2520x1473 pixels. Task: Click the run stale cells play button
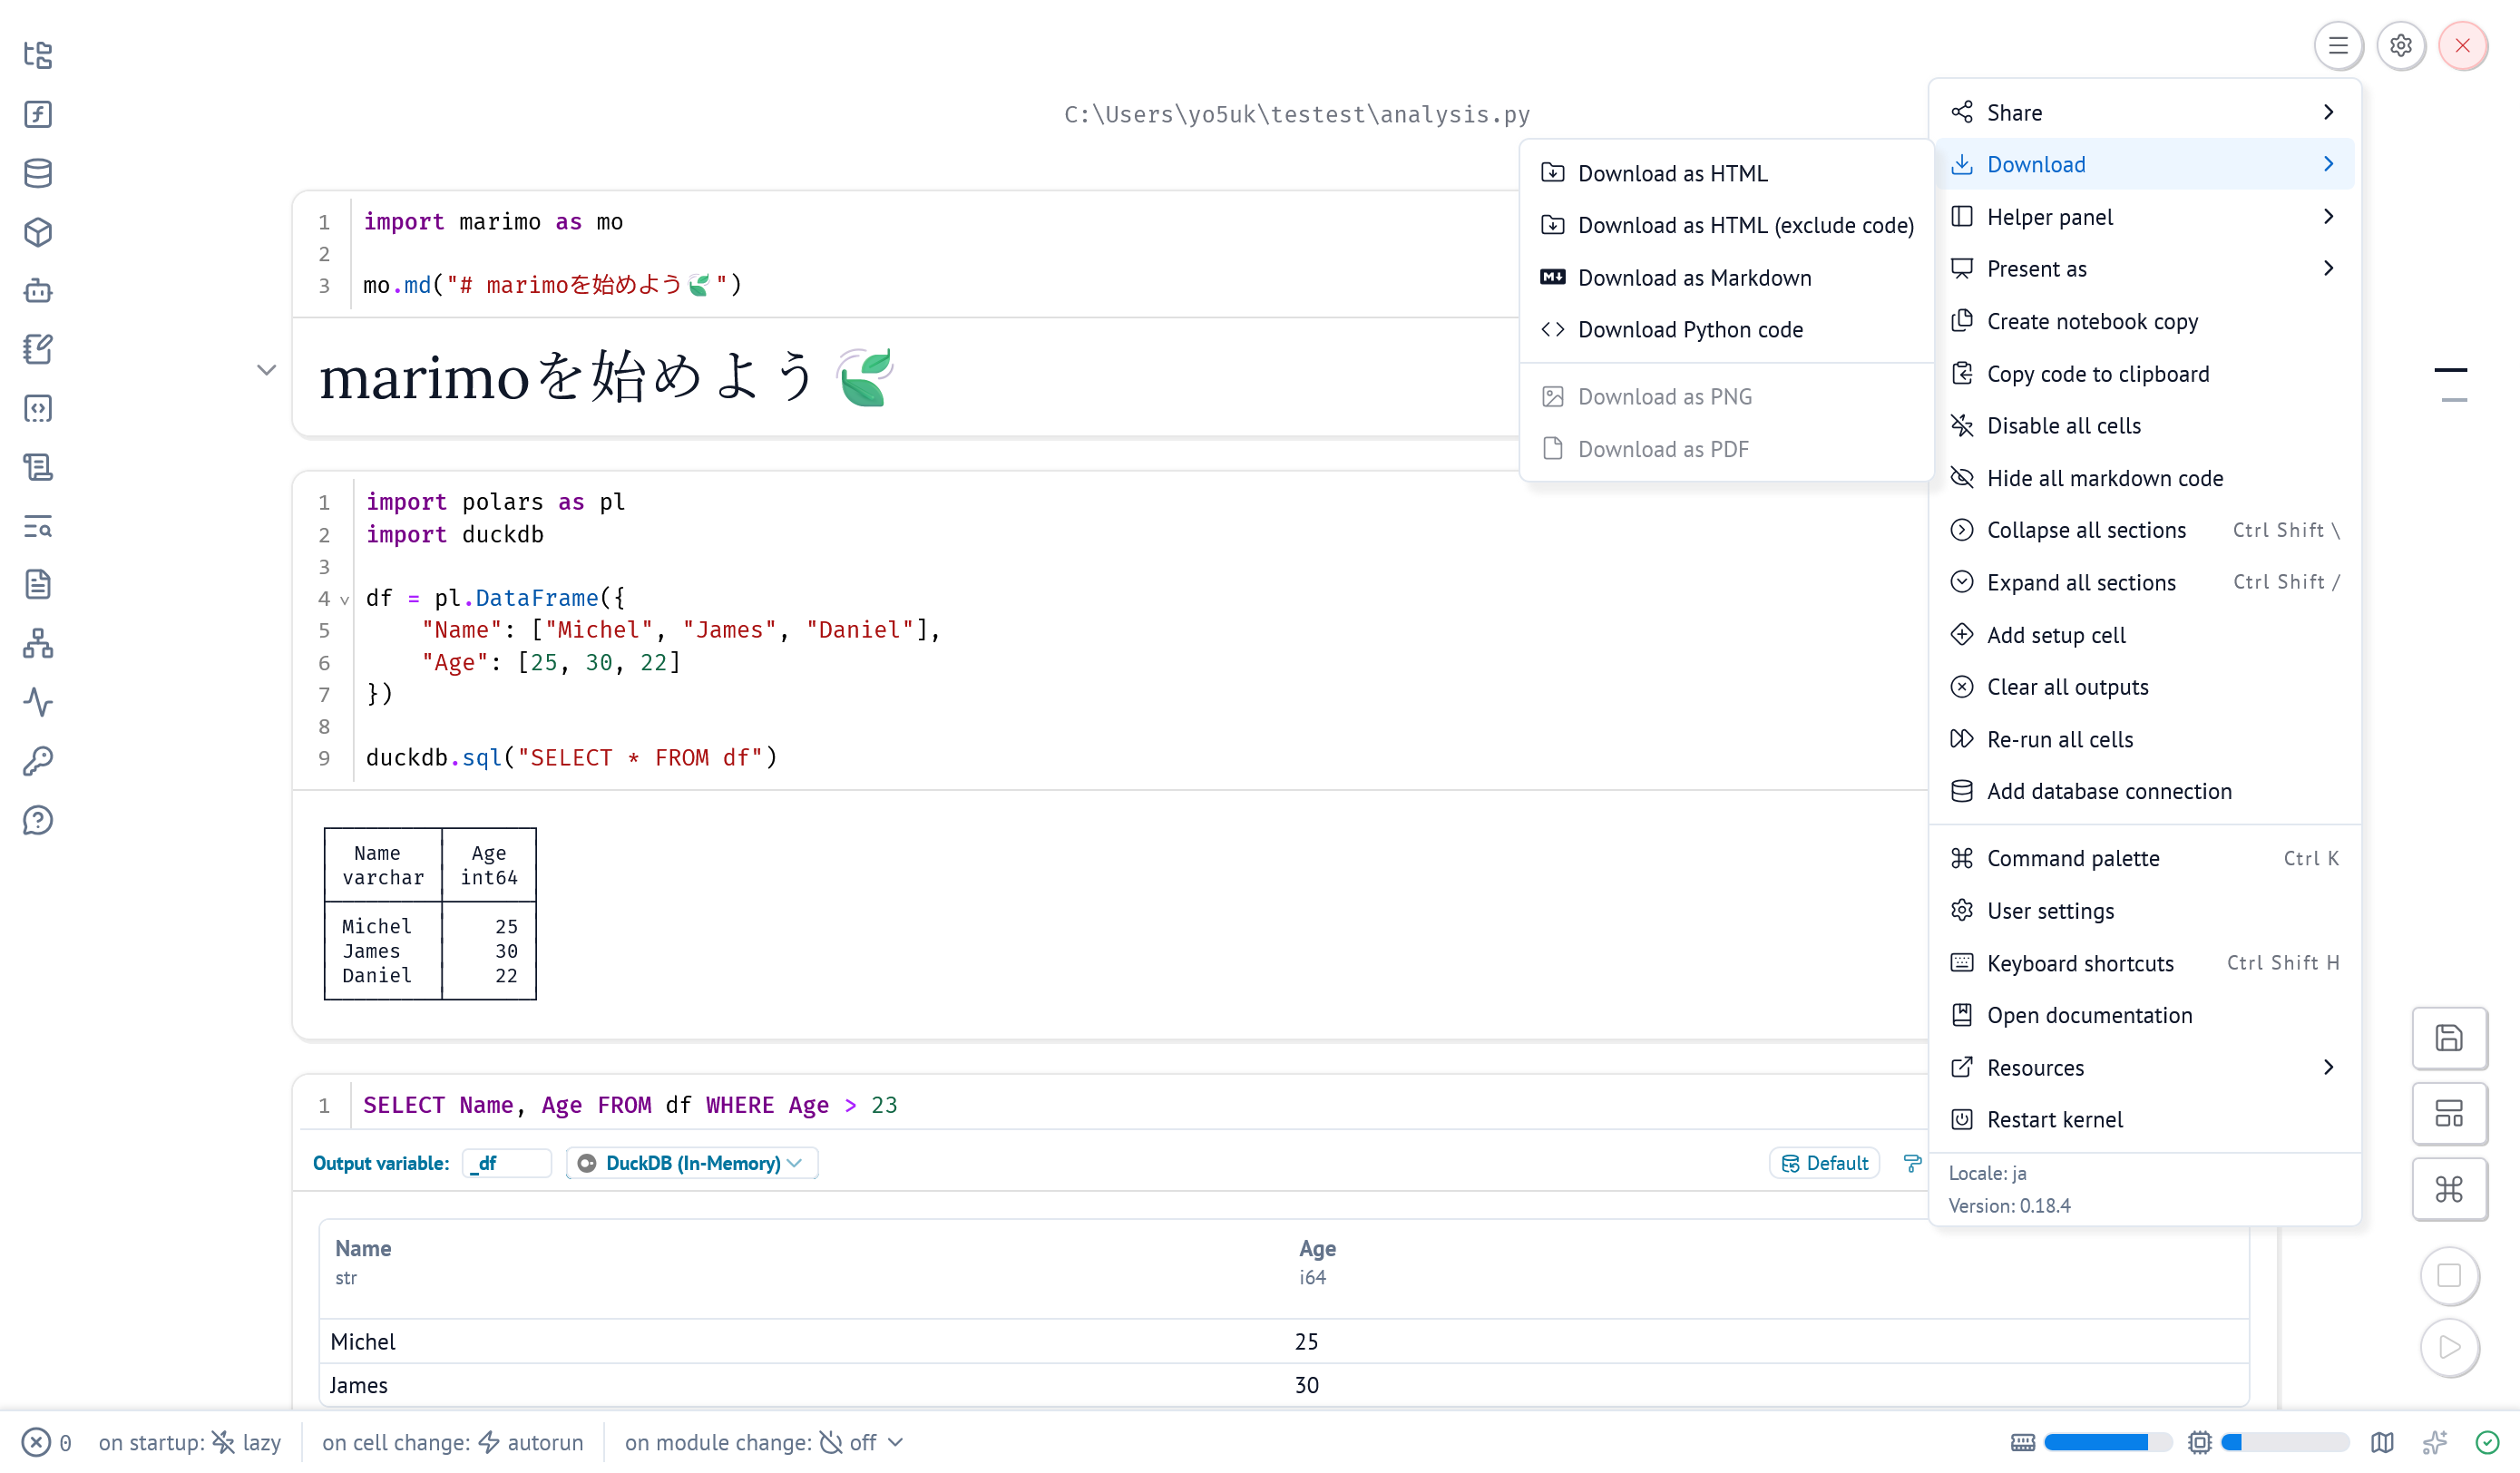click(x=2448, y=1347)
